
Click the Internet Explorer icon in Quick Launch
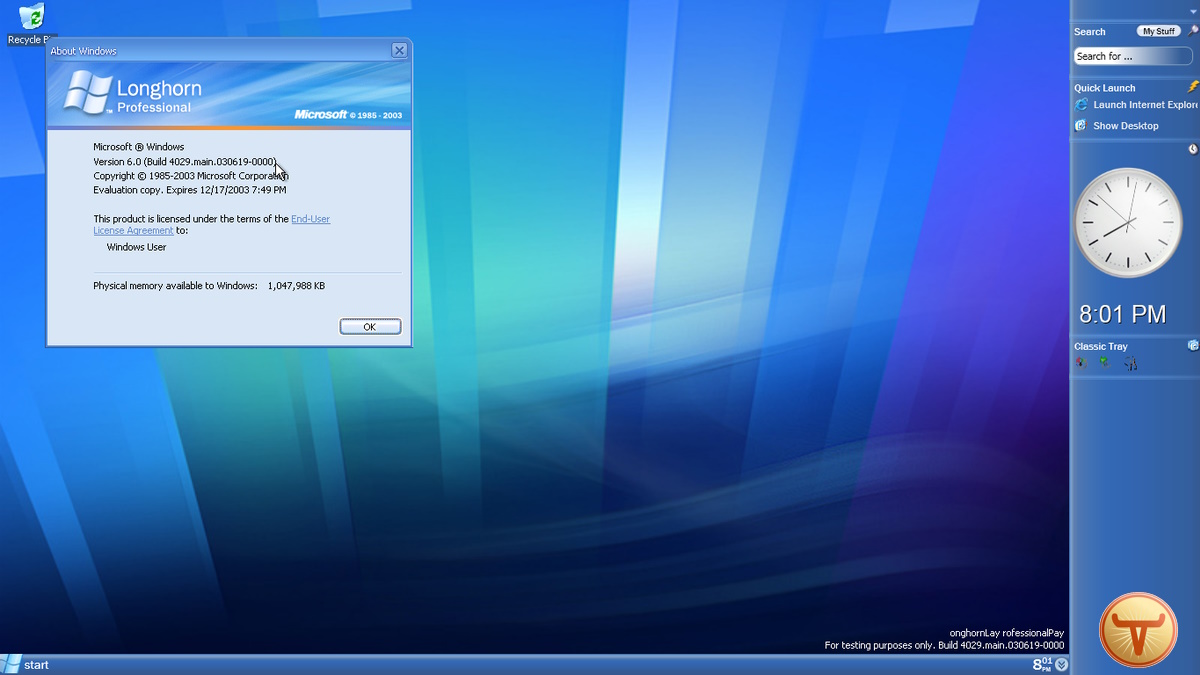1081,105
